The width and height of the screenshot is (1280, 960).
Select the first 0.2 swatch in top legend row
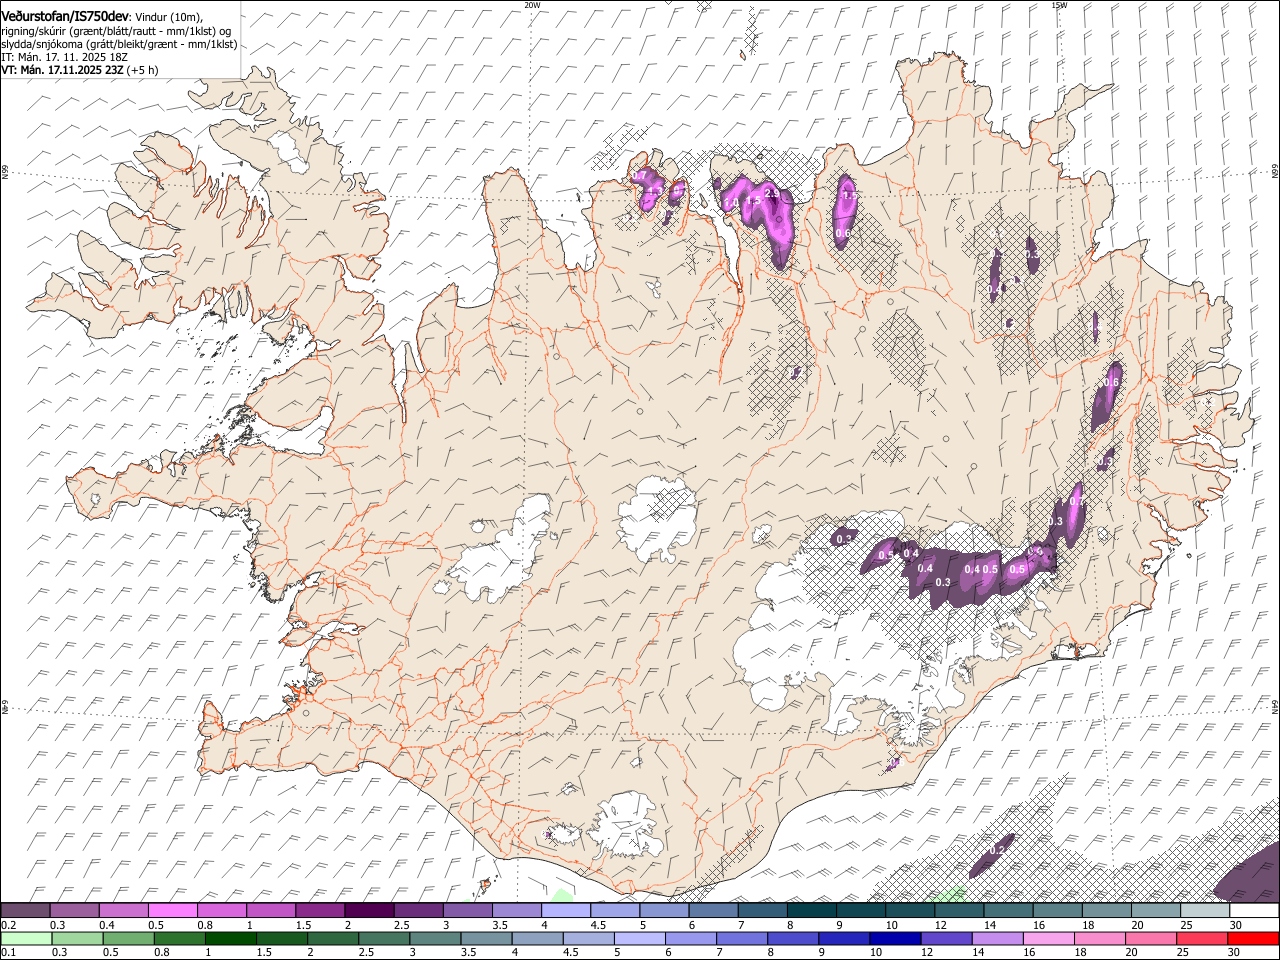click(x=25, y=911)
